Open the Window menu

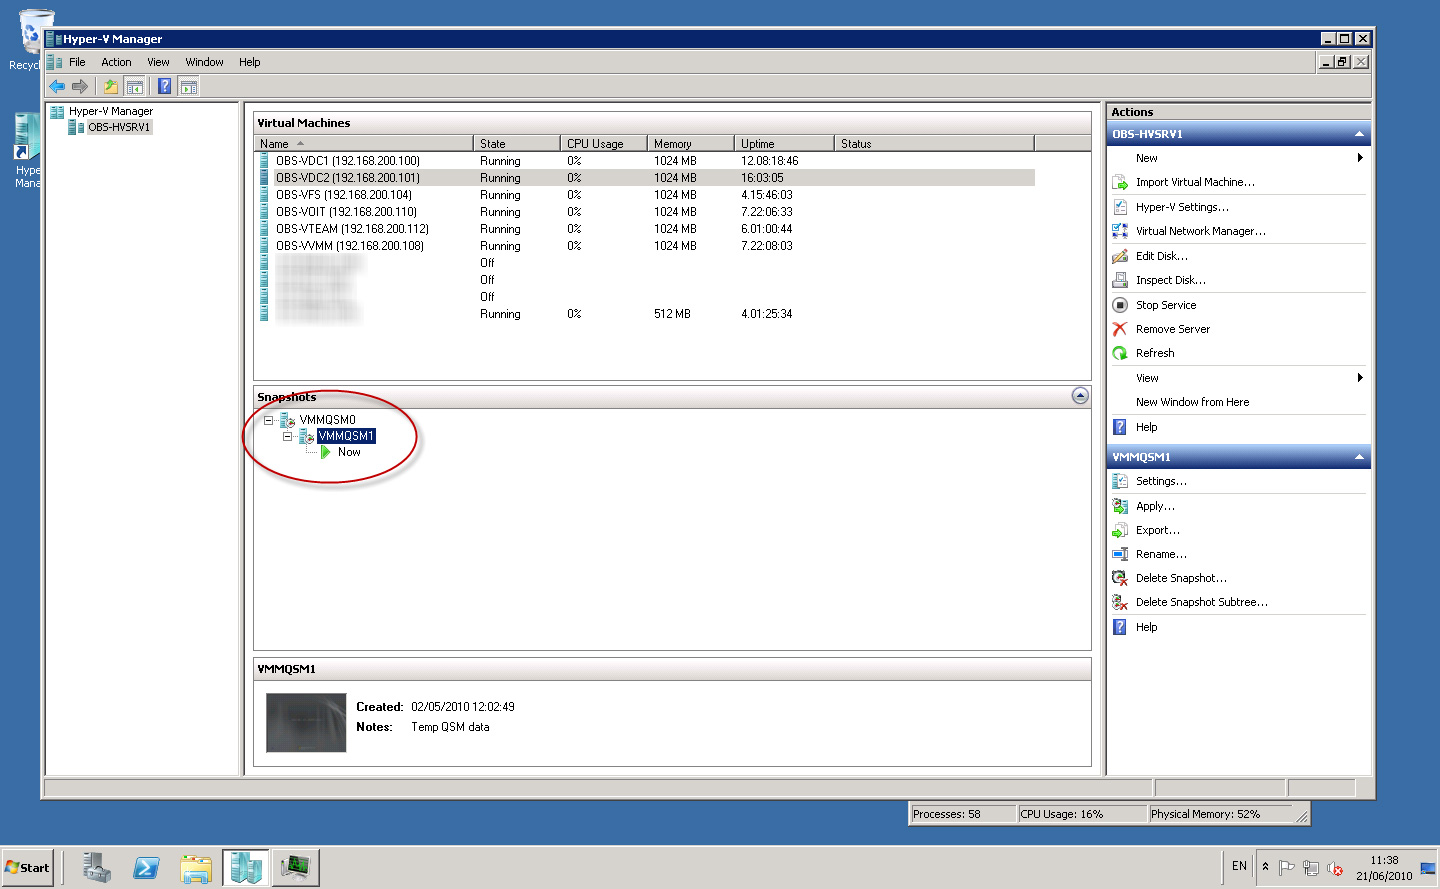click(x=204, y=61)
